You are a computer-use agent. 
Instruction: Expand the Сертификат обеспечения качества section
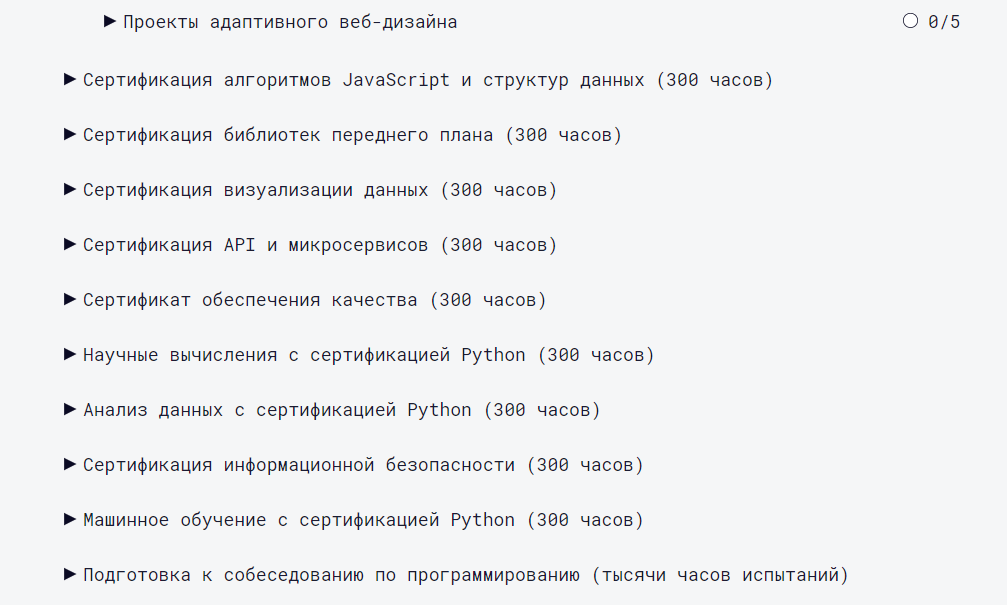(70, 299)
